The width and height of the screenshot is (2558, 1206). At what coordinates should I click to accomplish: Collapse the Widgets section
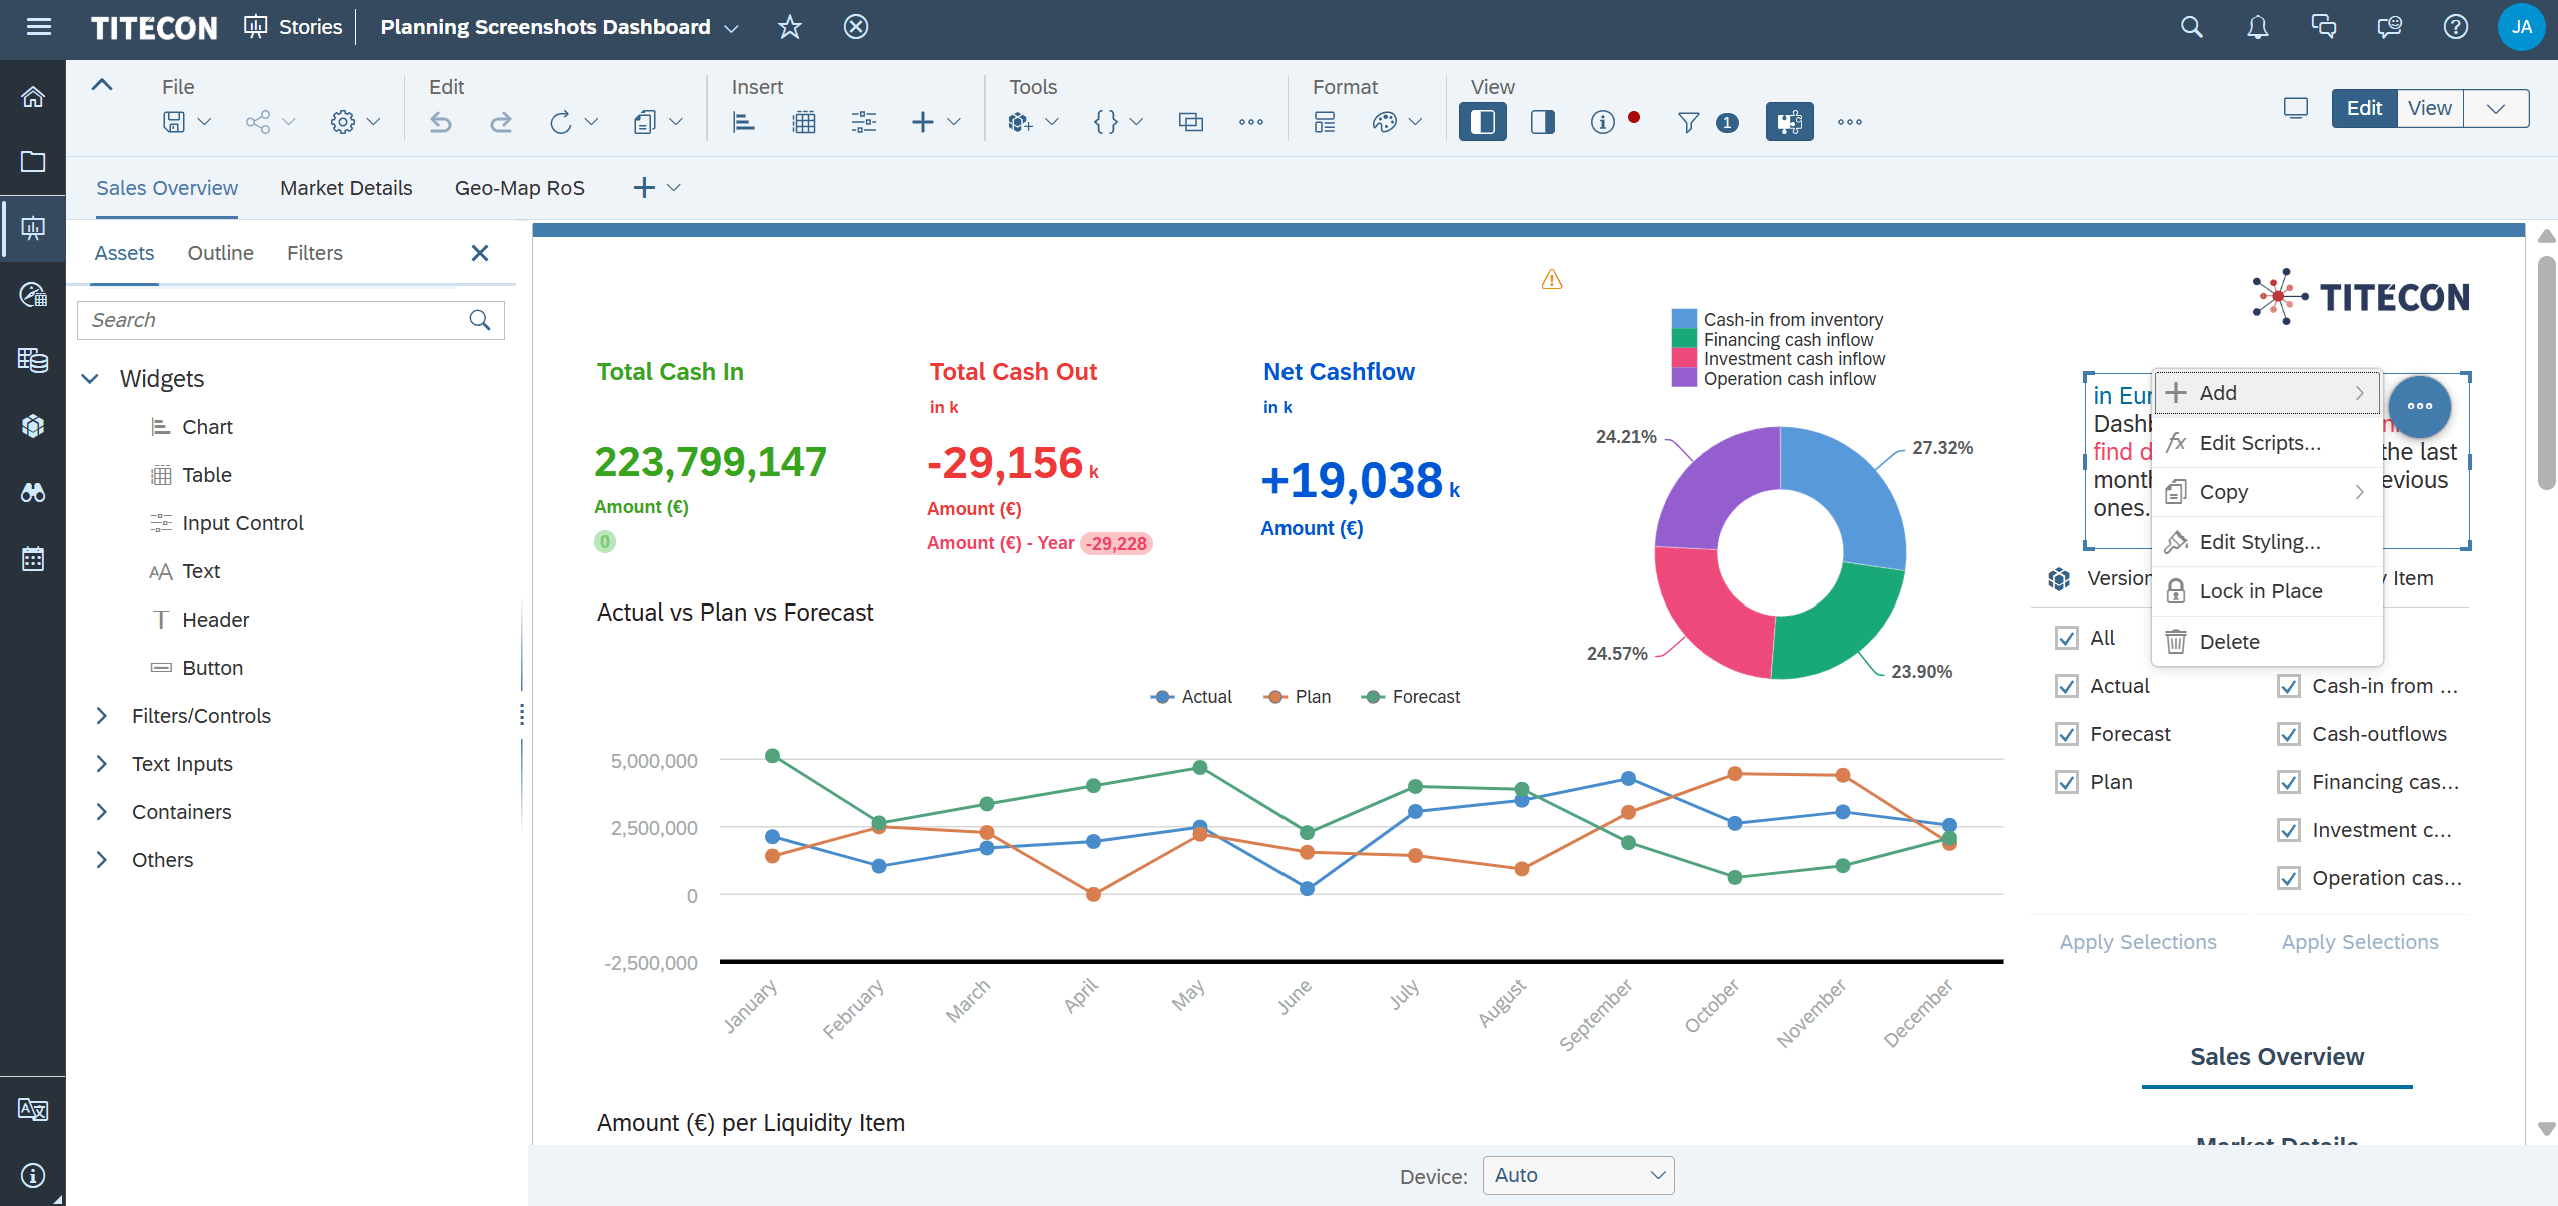[x=91, y=379]
